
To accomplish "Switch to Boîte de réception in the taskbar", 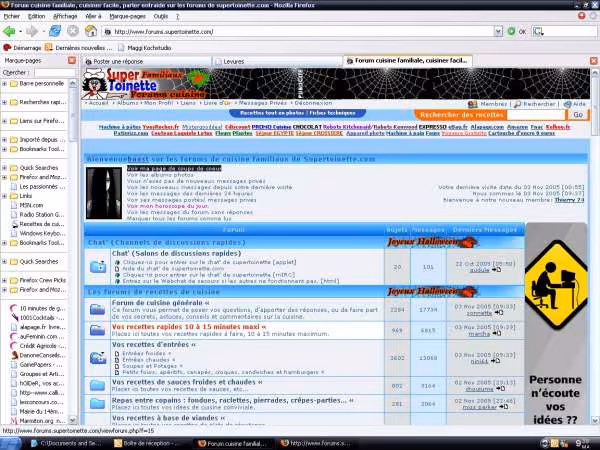I will point(147,443).
